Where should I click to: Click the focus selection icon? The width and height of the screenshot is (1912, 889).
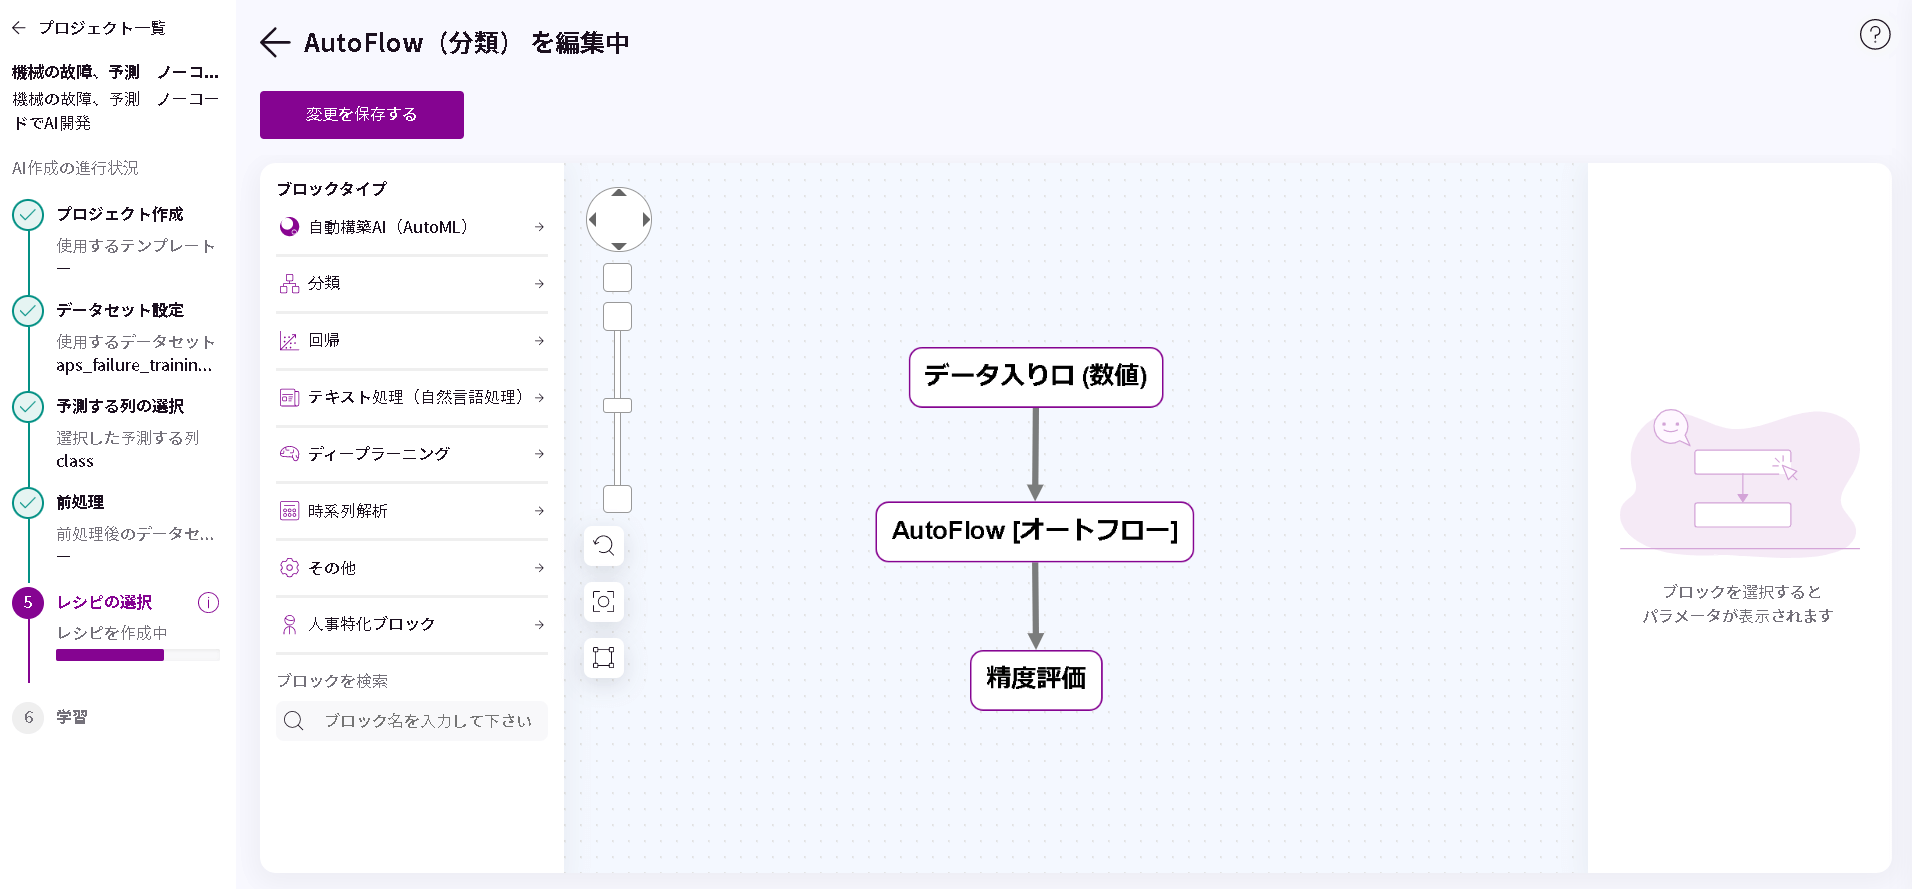(604, 602)
